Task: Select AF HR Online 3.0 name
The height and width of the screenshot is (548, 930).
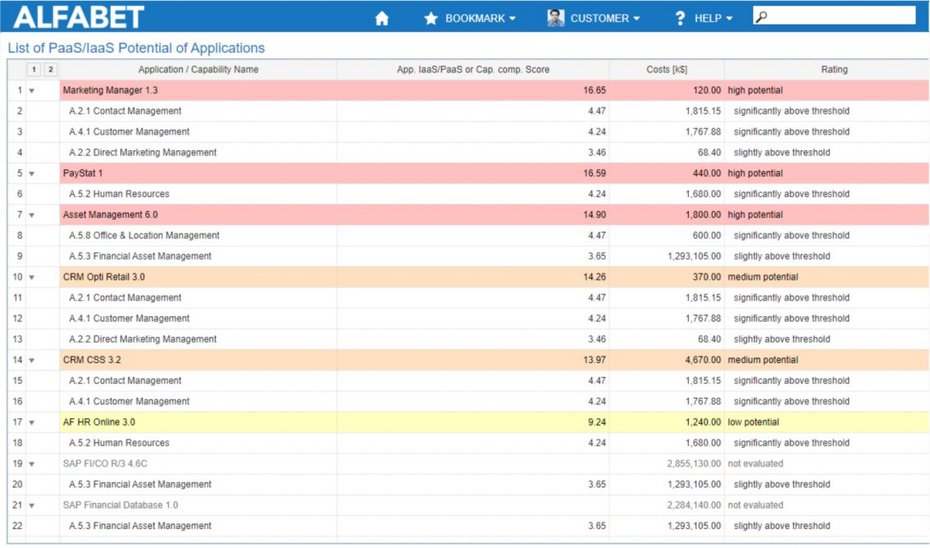Action: [99, 422]
